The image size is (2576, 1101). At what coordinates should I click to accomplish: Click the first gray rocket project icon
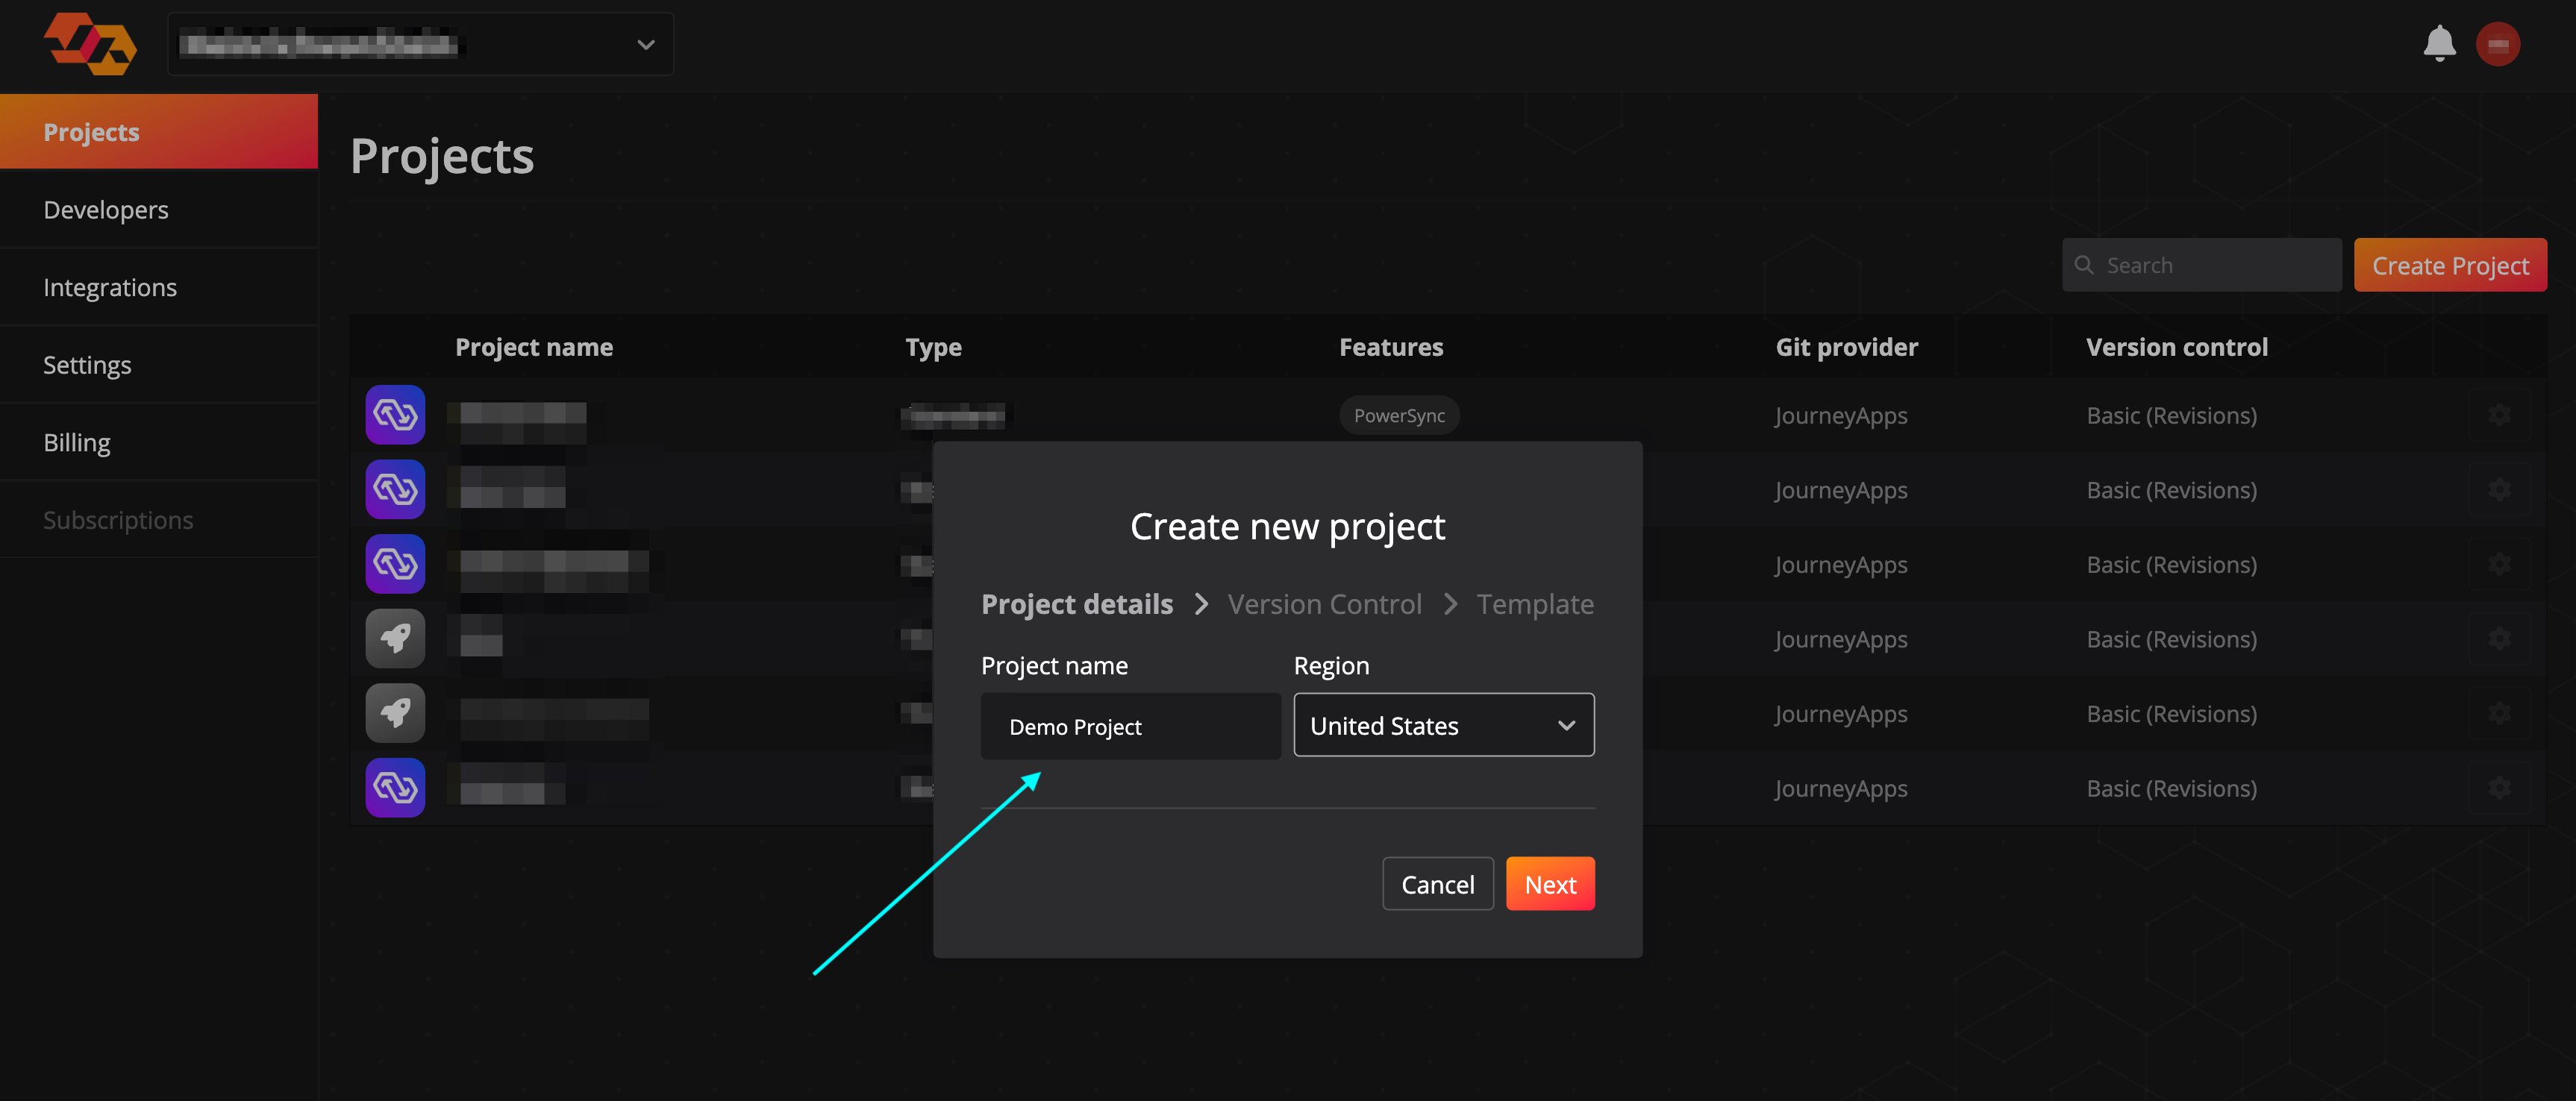coord(395,639)
